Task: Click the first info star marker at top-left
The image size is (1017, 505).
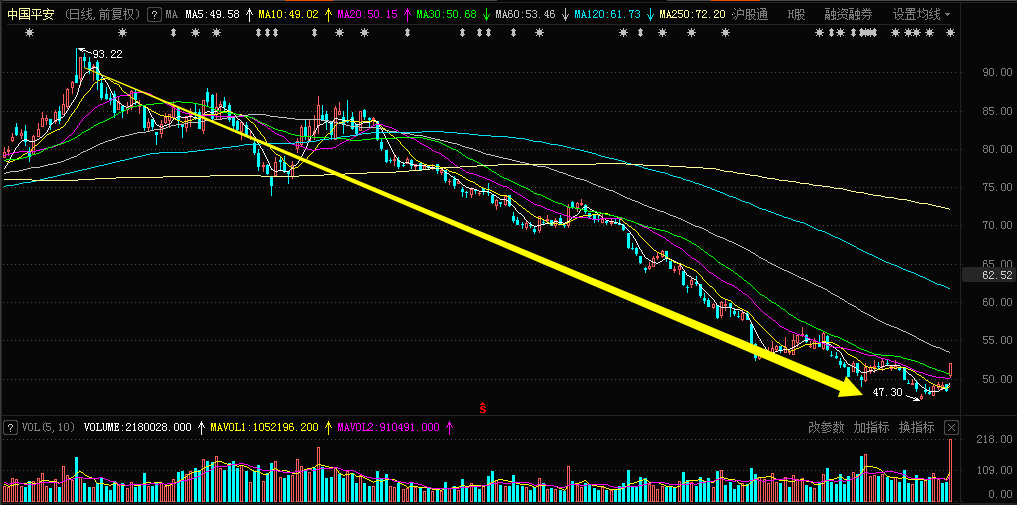Action: tap(29, 34)
